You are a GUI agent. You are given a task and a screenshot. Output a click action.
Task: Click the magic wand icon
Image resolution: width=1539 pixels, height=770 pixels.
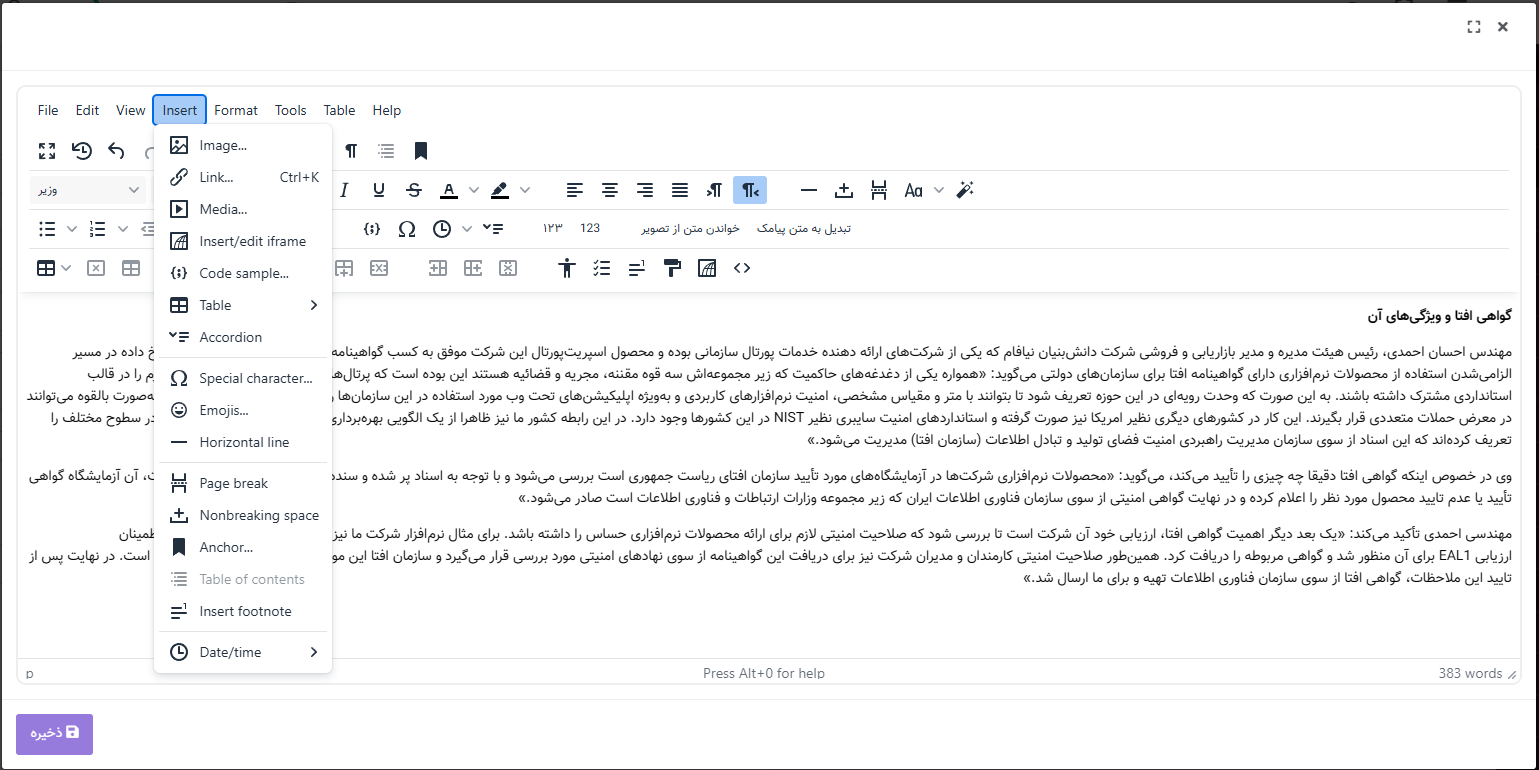(x=965, y=190)
